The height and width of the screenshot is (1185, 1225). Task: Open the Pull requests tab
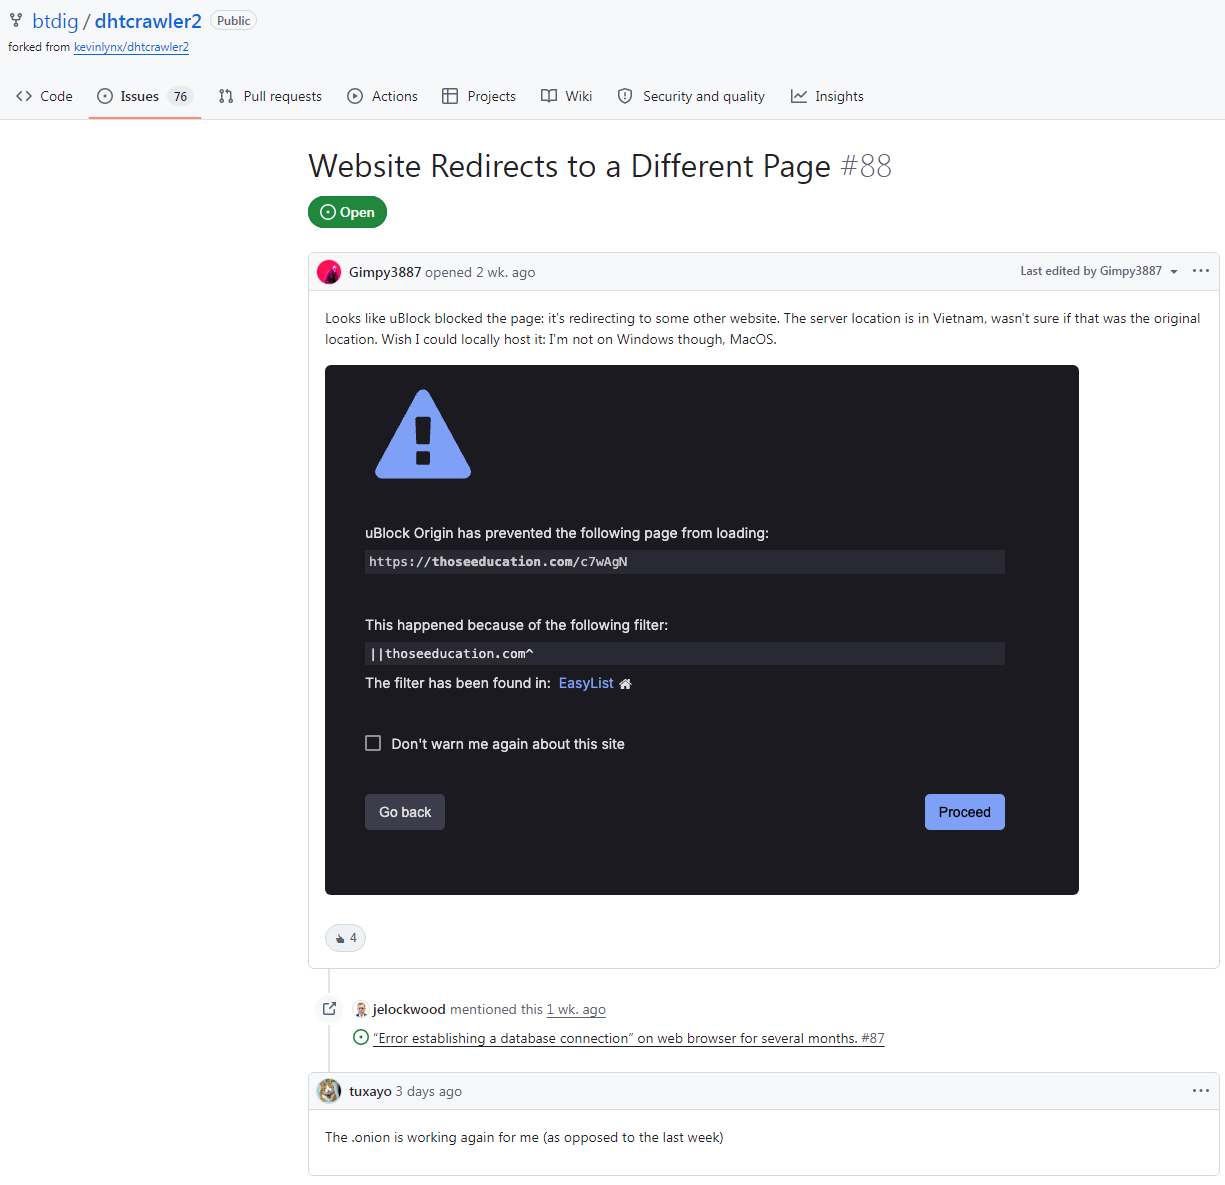[x=270, y=96]
